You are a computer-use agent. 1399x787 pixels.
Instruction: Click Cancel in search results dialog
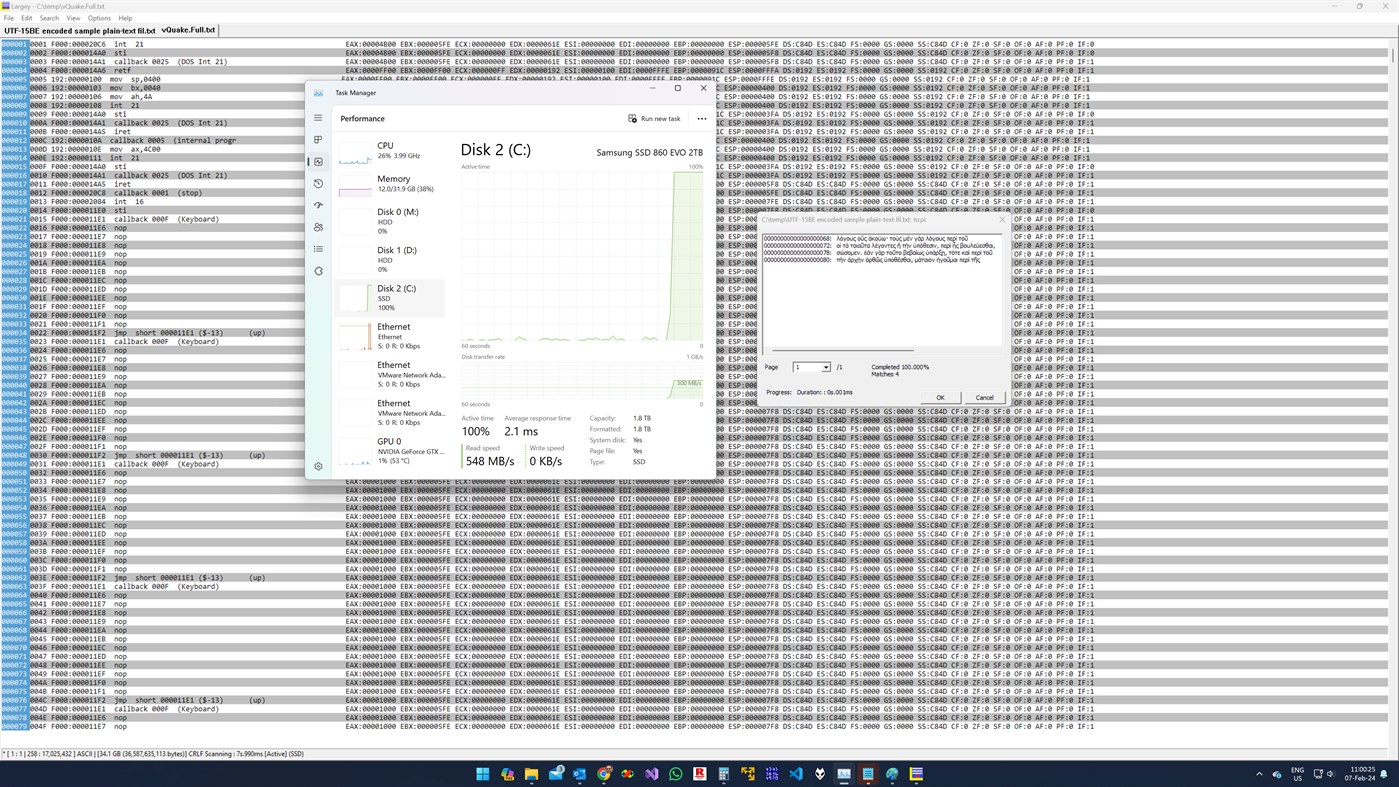pyautogui.click(x=984, y=397)
